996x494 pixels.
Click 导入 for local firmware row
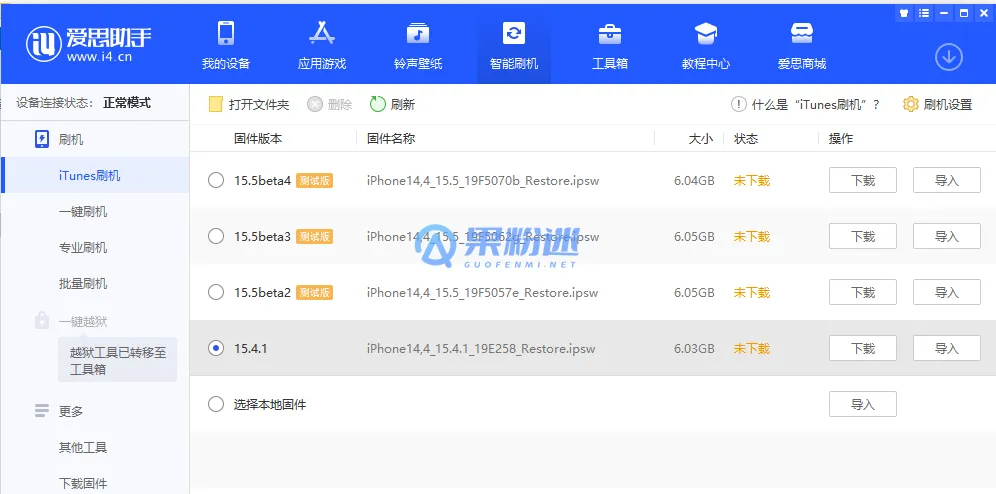(863, 404)
